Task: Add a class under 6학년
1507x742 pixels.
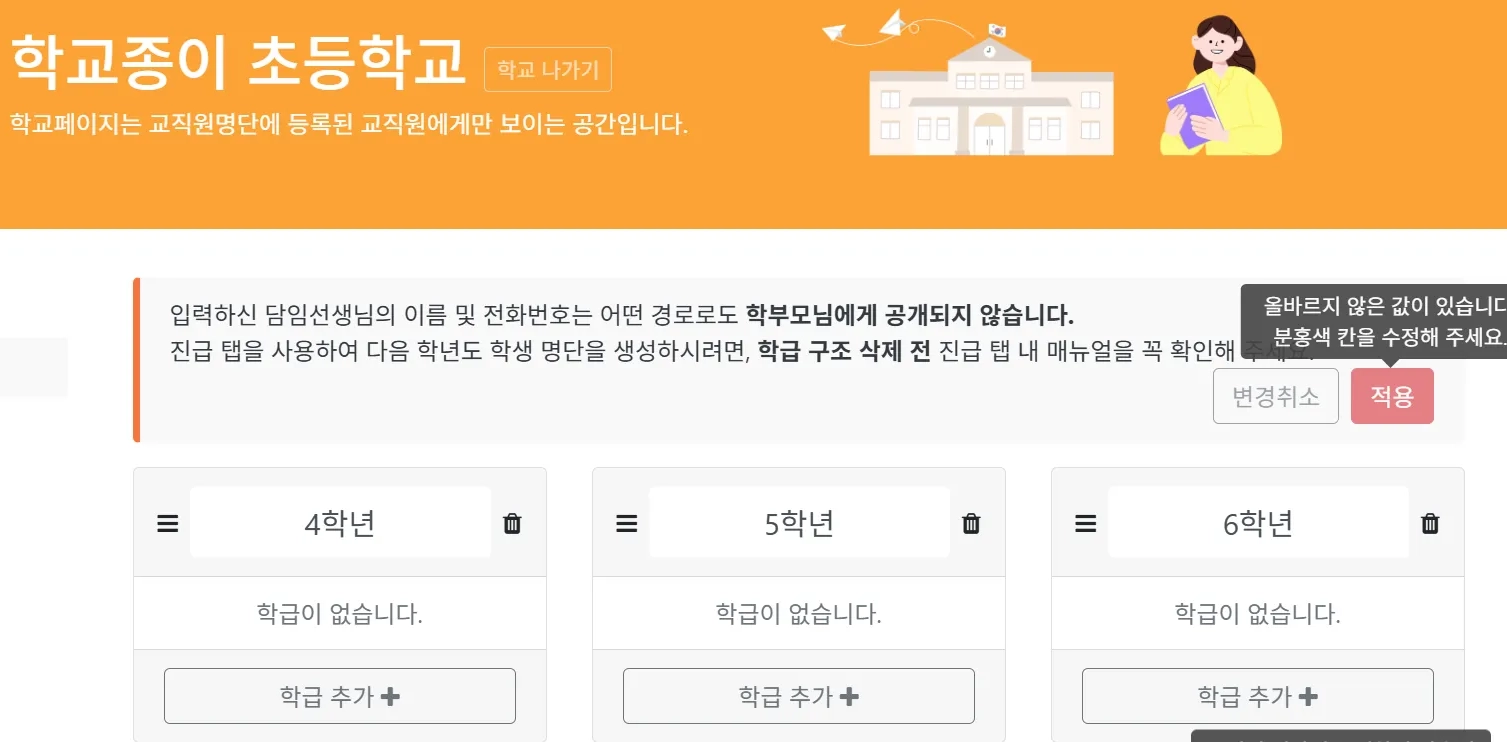Action: tap(1257, 696)
